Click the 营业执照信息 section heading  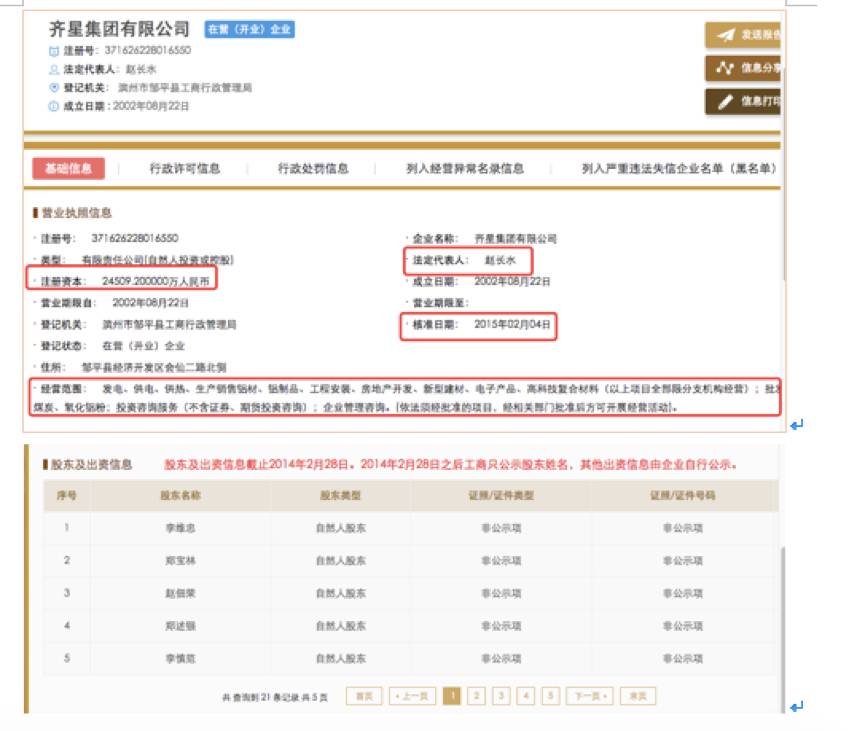[x=76, y=213]
